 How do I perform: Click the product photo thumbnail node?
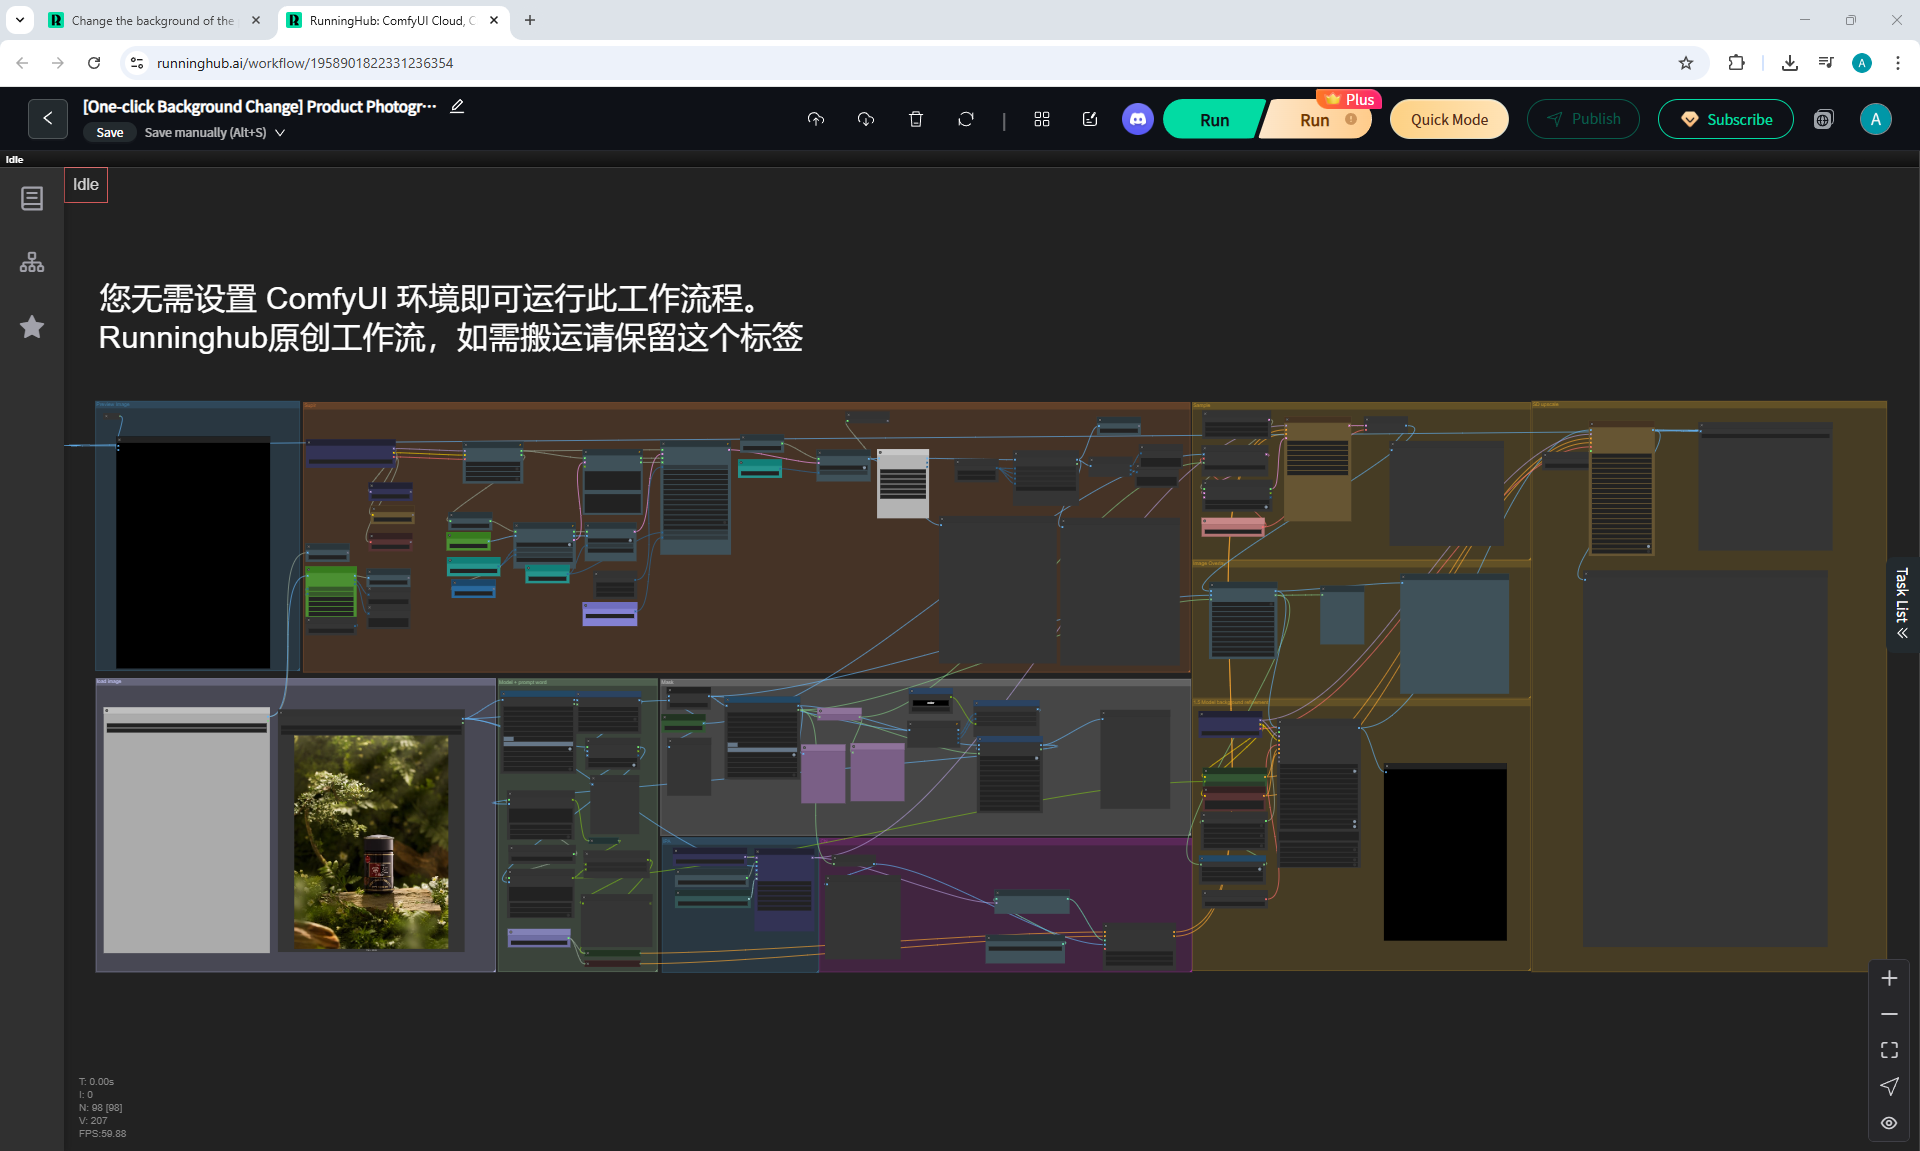(371, 842)
